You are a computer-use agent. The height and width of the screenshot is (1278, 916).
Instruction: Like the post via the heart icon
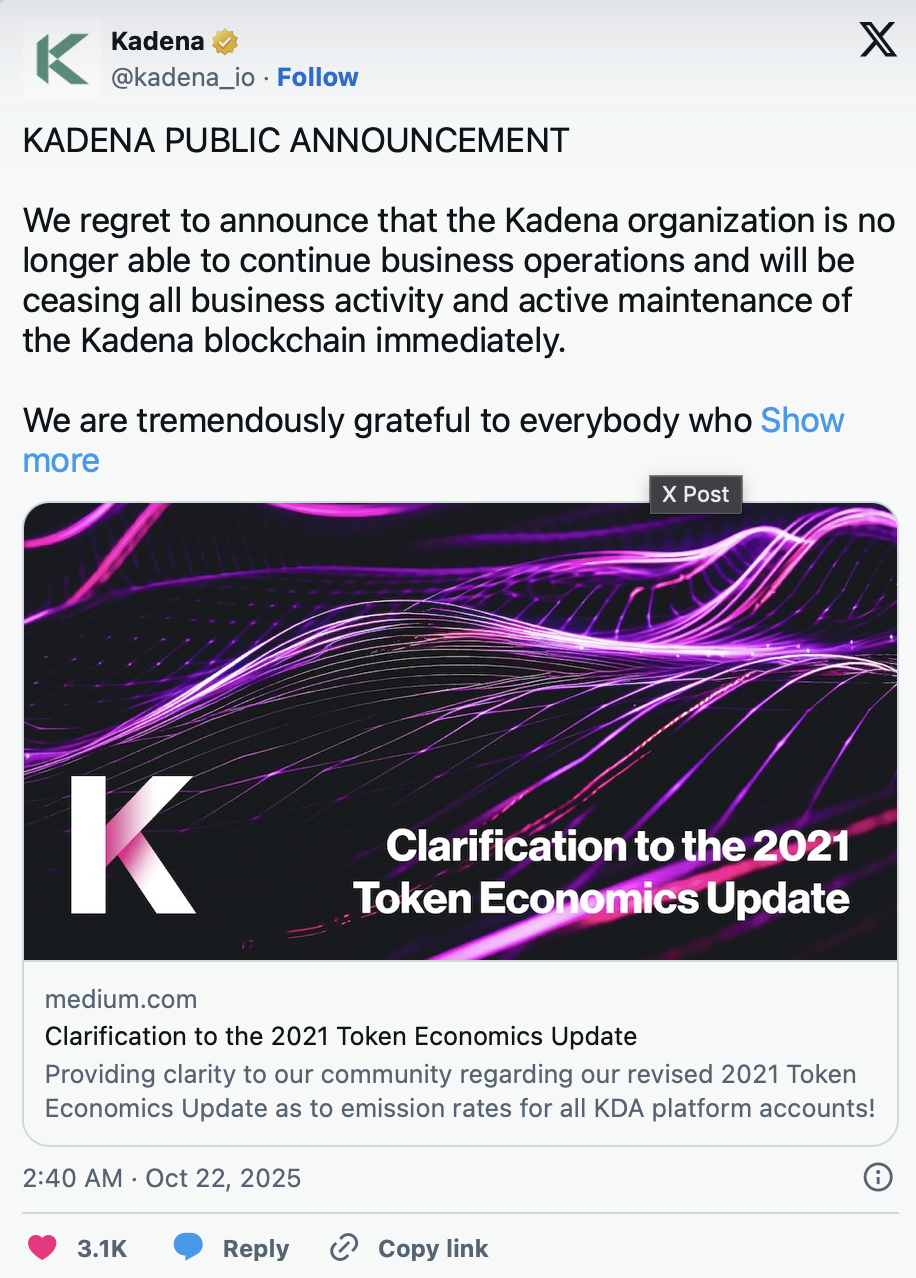(x=39, y=1248)
